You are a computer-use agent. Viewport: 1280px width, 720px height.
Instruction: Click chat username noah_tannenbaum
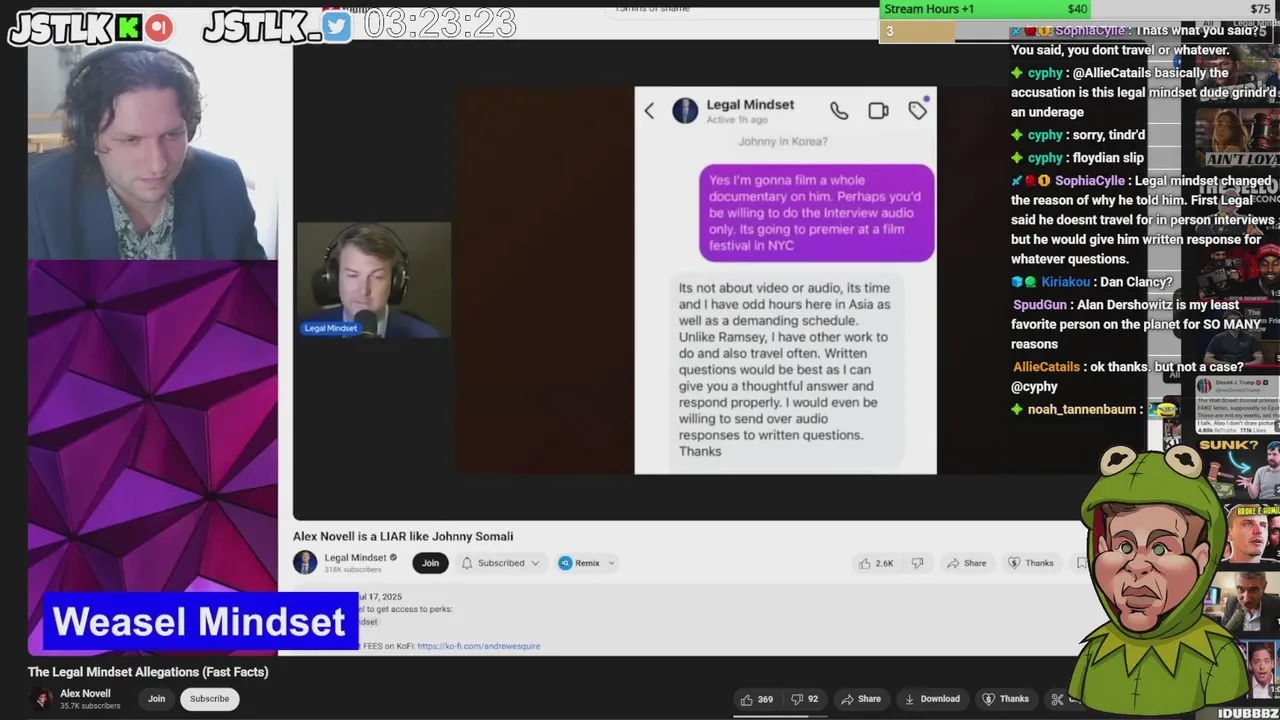tap(1082, 409)
